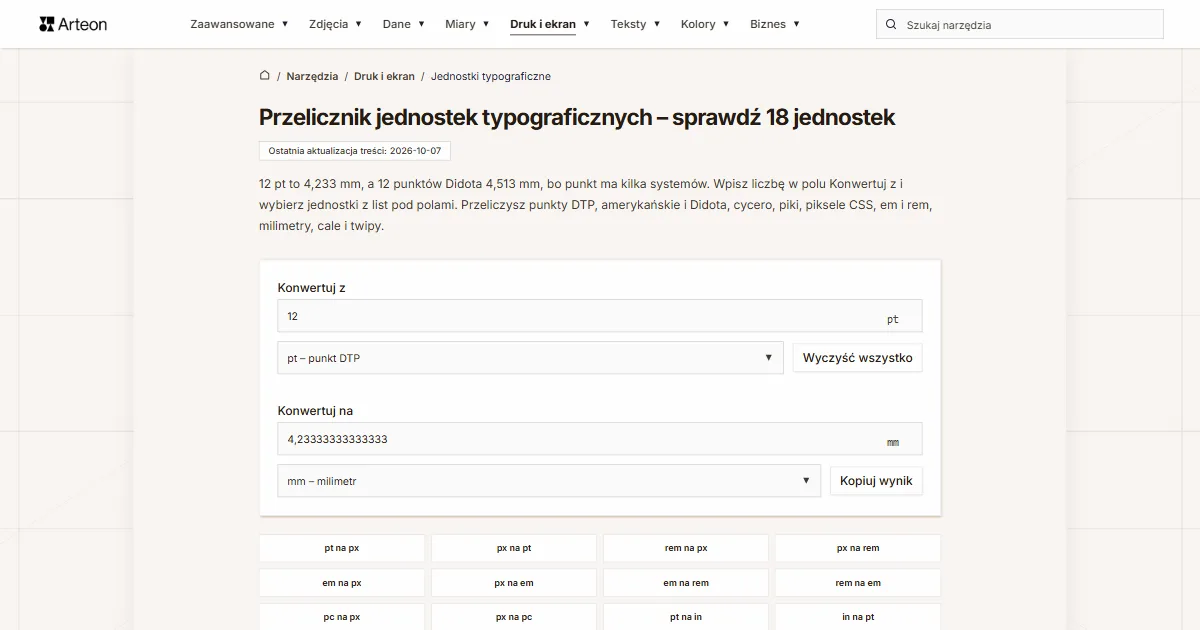Expand the Teksty menu
The height and width of the screenshot is (630, 1200).
tap(635, 24)
